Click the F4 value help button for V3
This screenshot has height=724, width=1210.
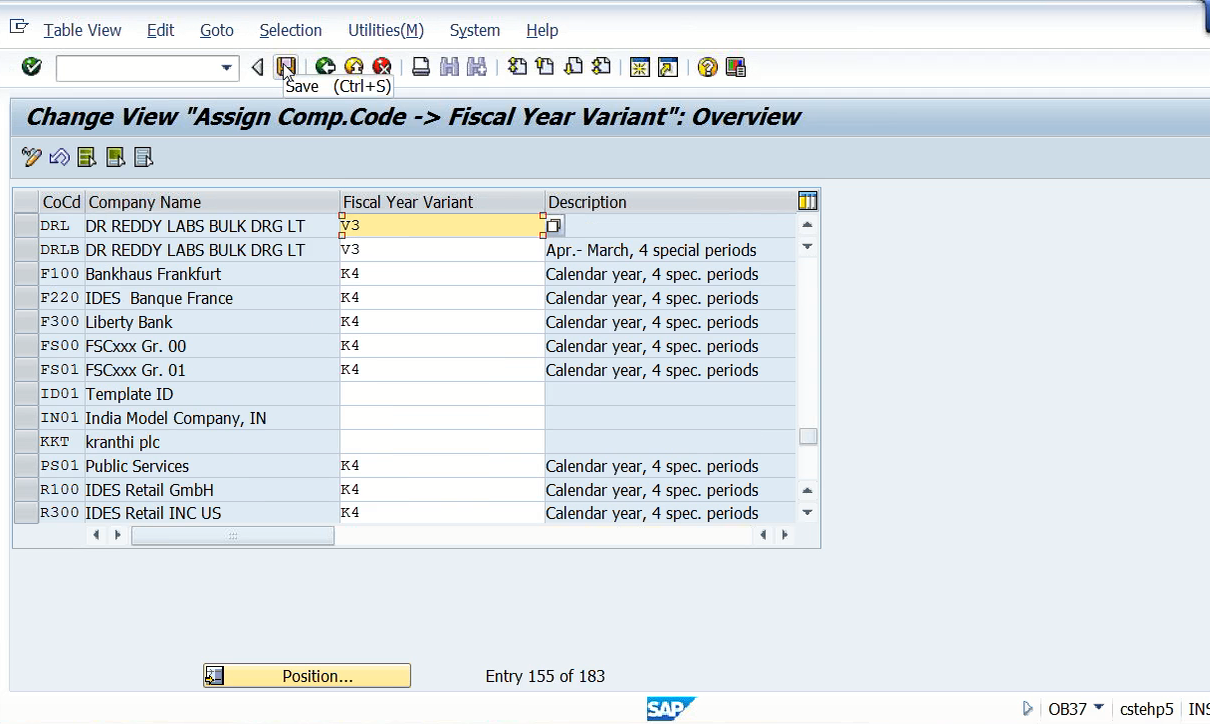pyautogui.click(x=555, y=226)
